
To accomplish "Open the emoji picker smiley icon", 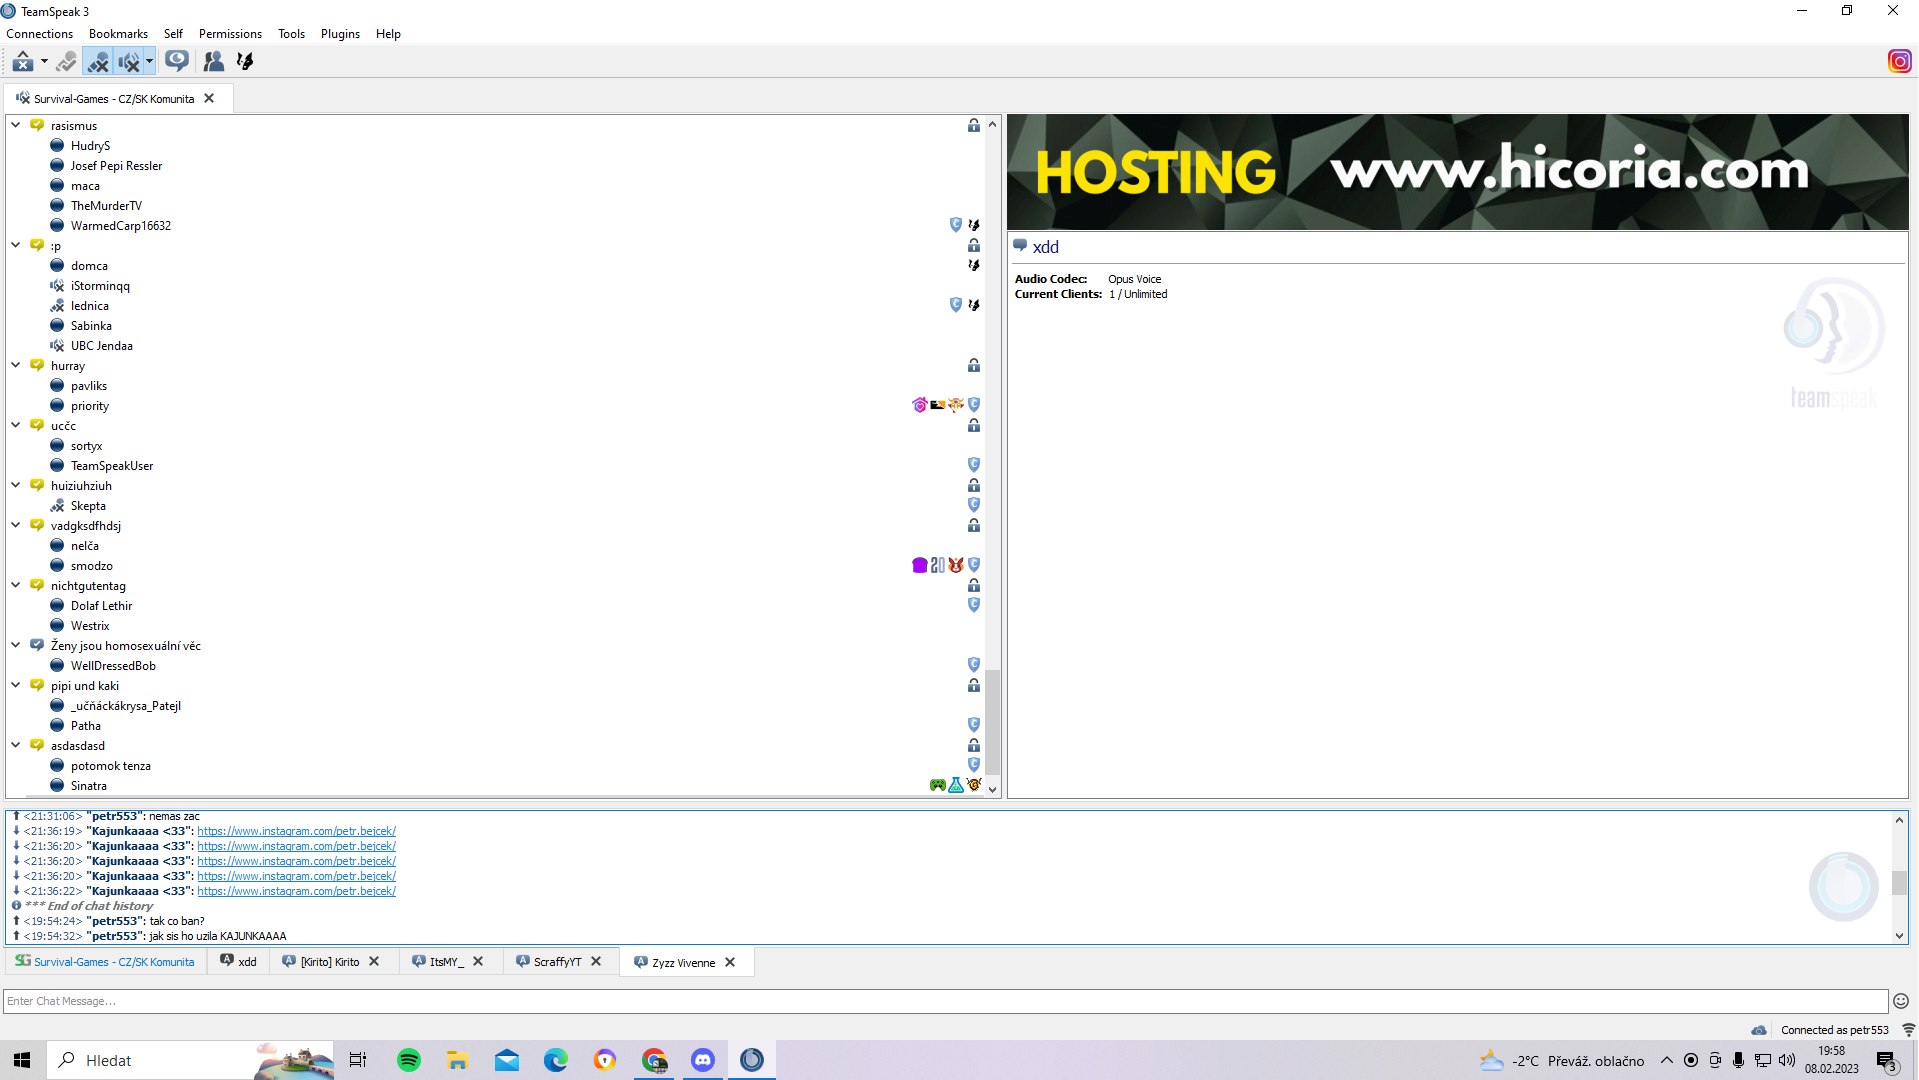I will (1901, 1001).
